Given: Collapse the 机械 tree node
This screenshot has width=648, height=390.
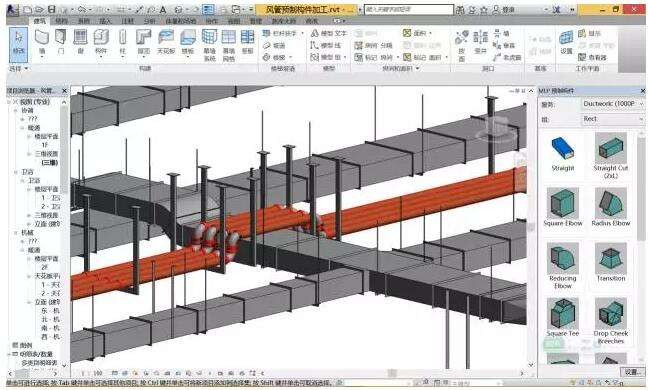Looking at the screenshot, I should (16, 233).
